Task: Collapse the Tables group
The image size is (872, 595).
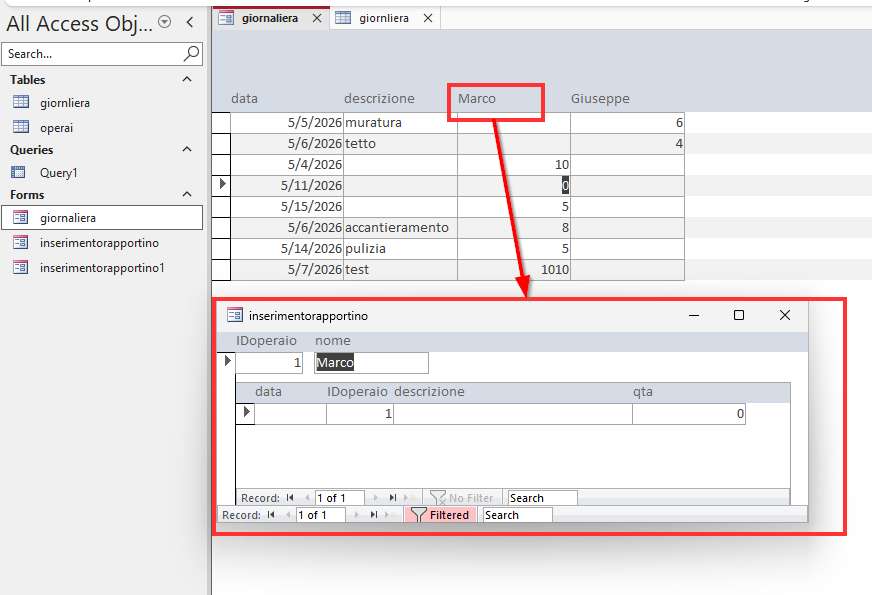Action: pyautogui.click(x=187, y=80)
